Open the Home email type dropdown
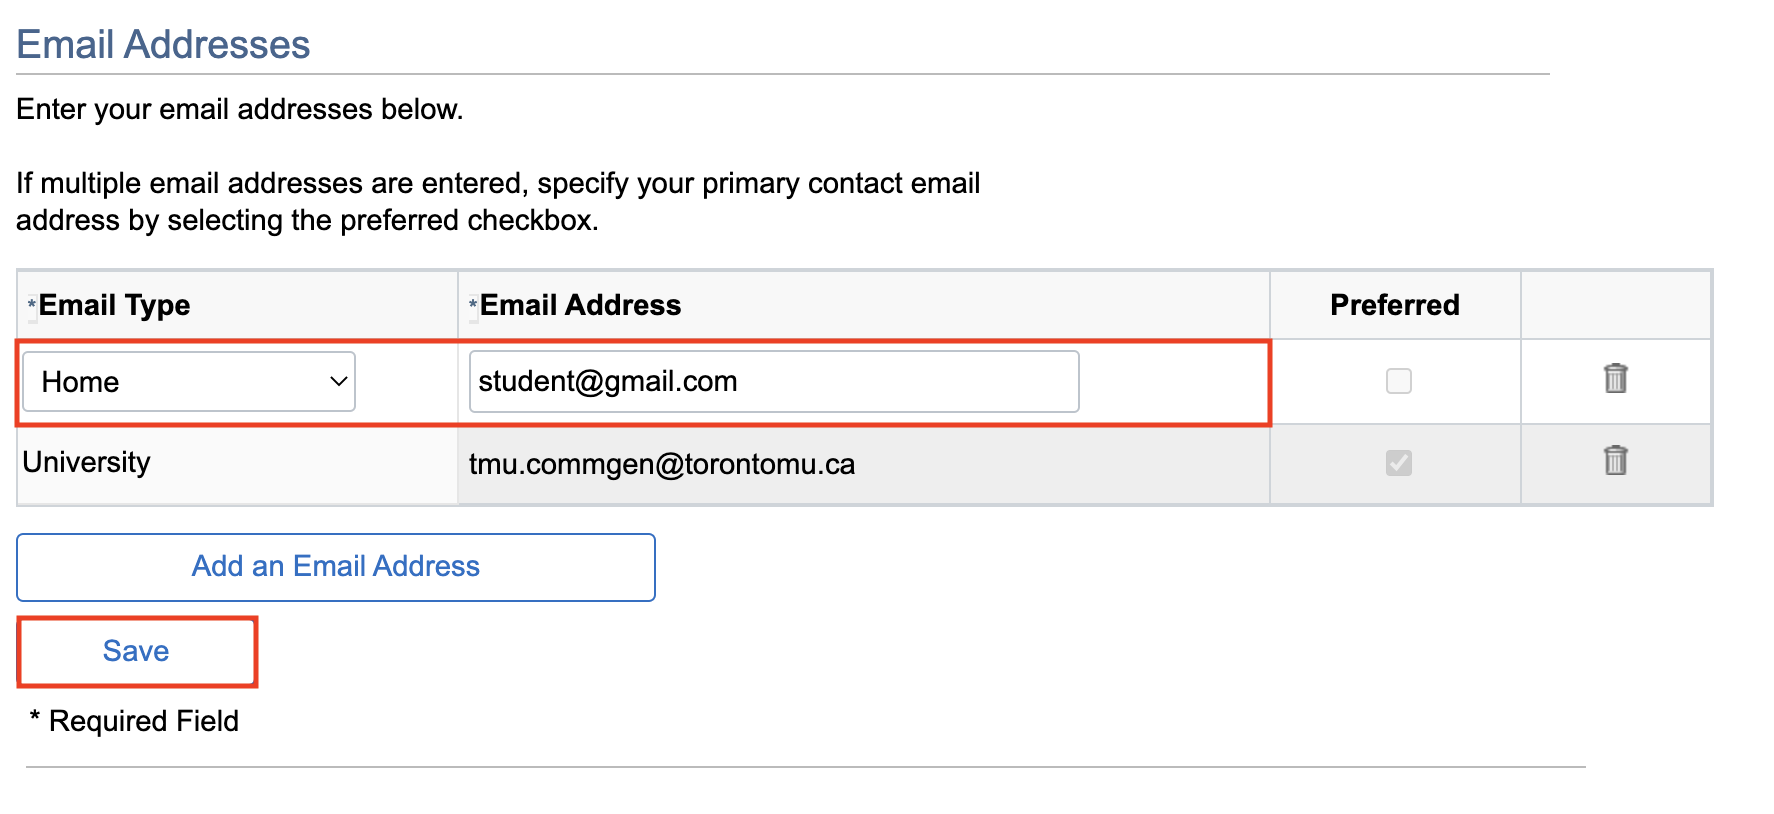The width and height of the screenshot is (1774, 814). click(189, 381)
